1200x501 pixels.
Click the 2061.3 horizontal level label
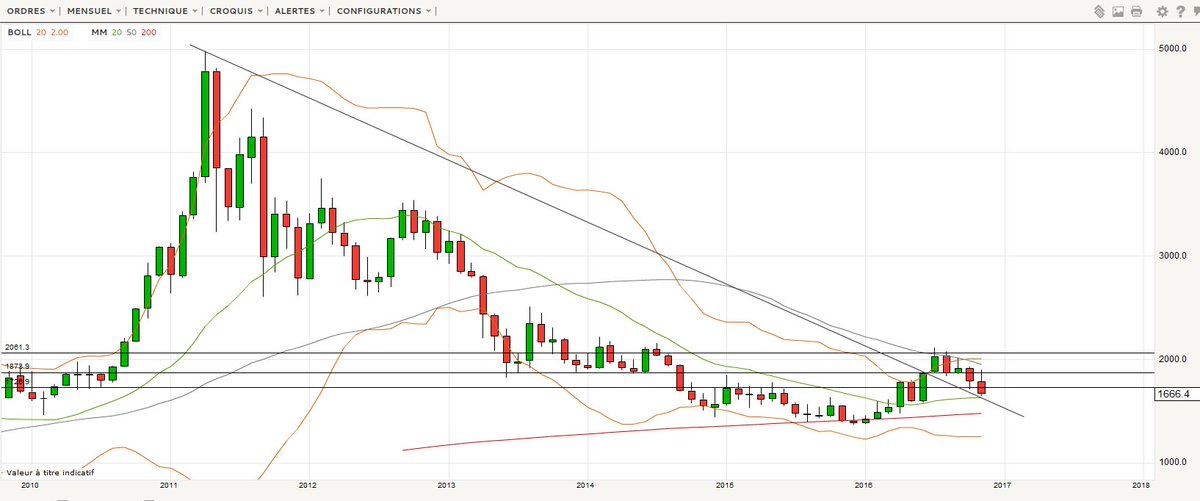click(18, 346)
